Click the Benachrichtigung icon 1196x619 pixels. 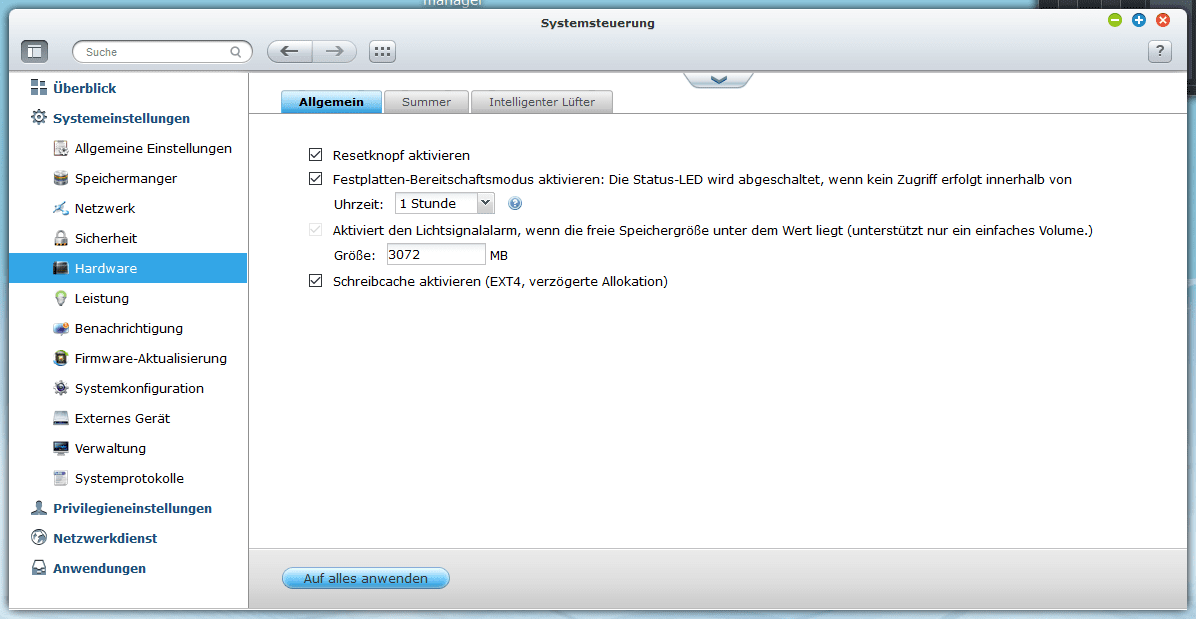point(61,329)
